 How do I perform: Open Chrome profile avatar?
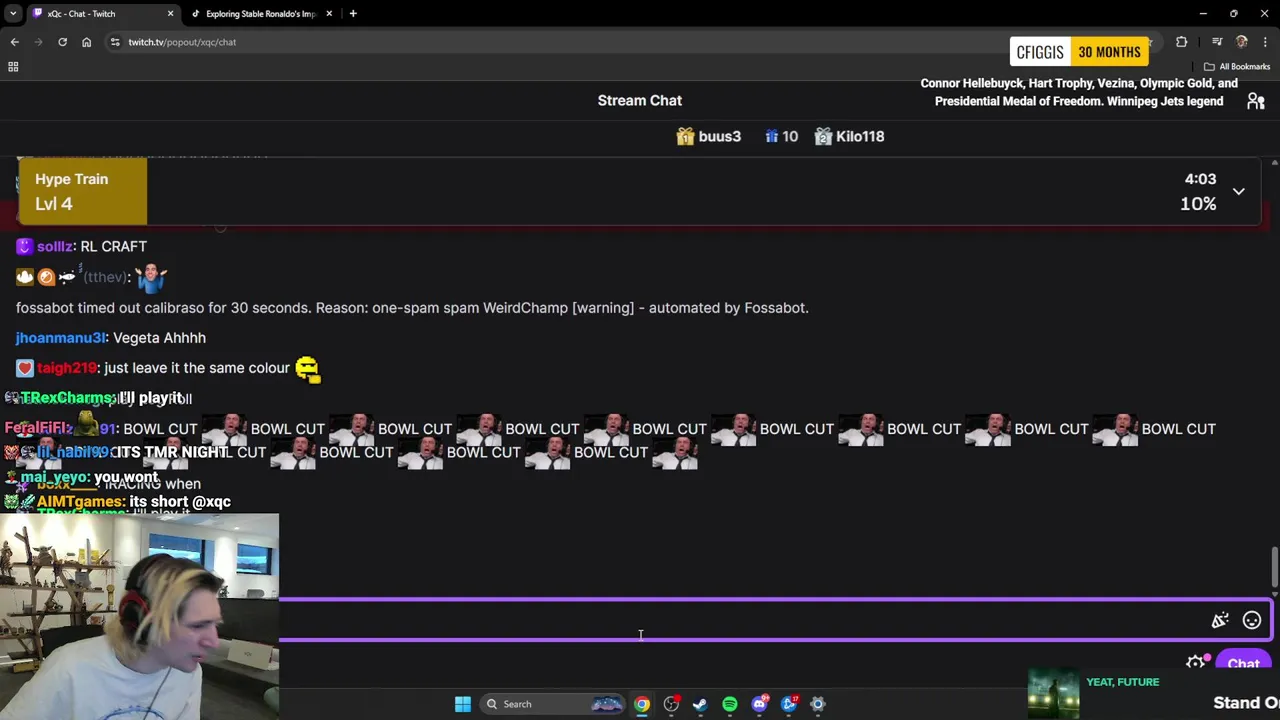pyautogui.click(x=1242, y=42)
